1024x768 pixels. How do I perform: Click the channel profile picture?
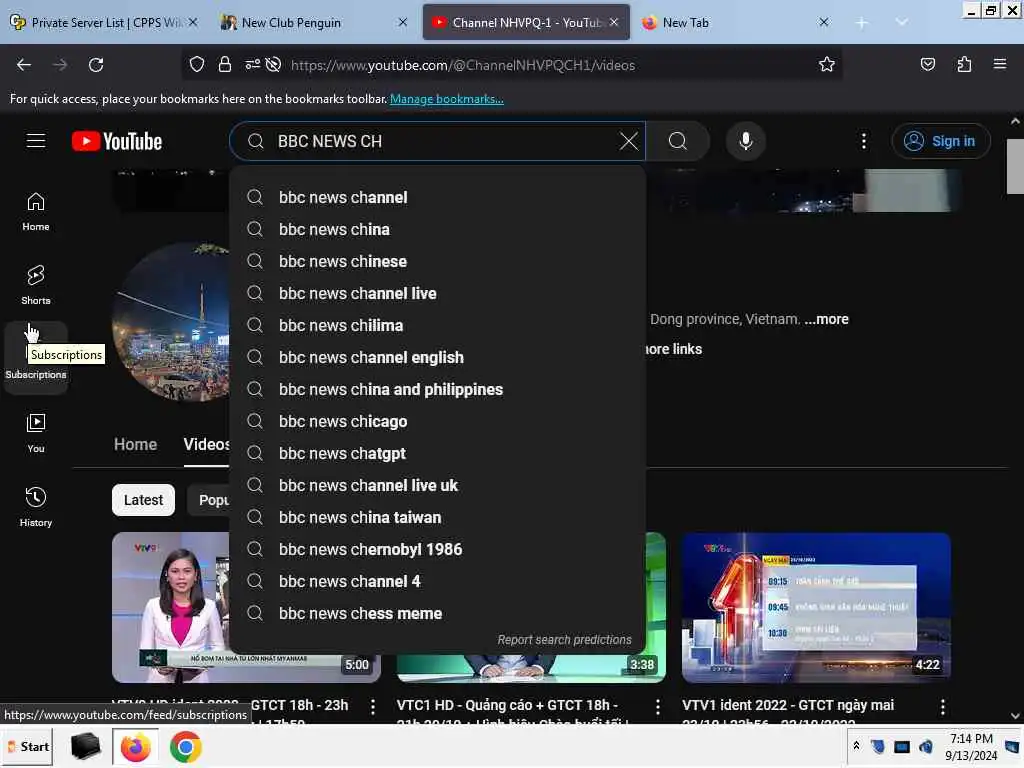click(x=171, y=321)
